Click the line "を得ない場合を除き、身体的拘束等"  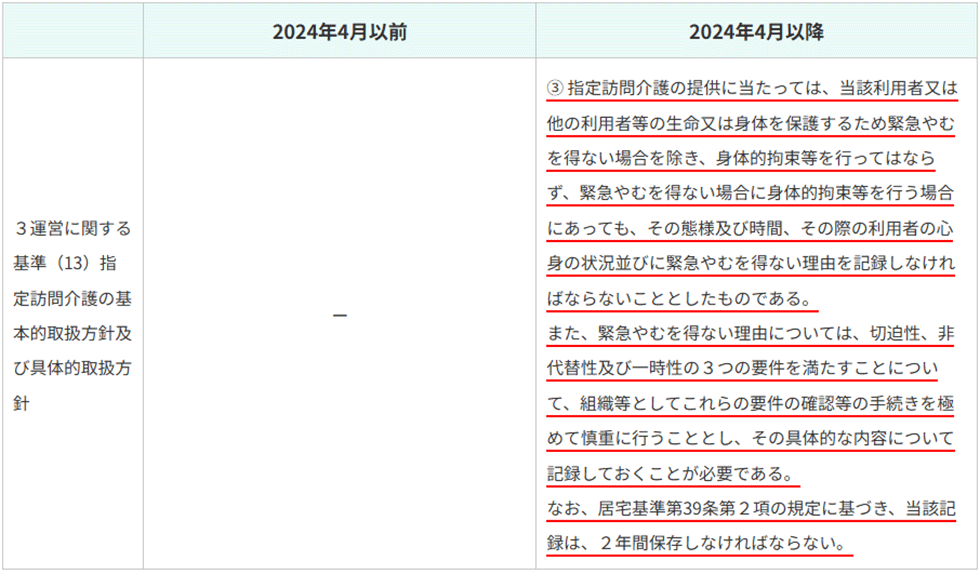coord(741,158)
